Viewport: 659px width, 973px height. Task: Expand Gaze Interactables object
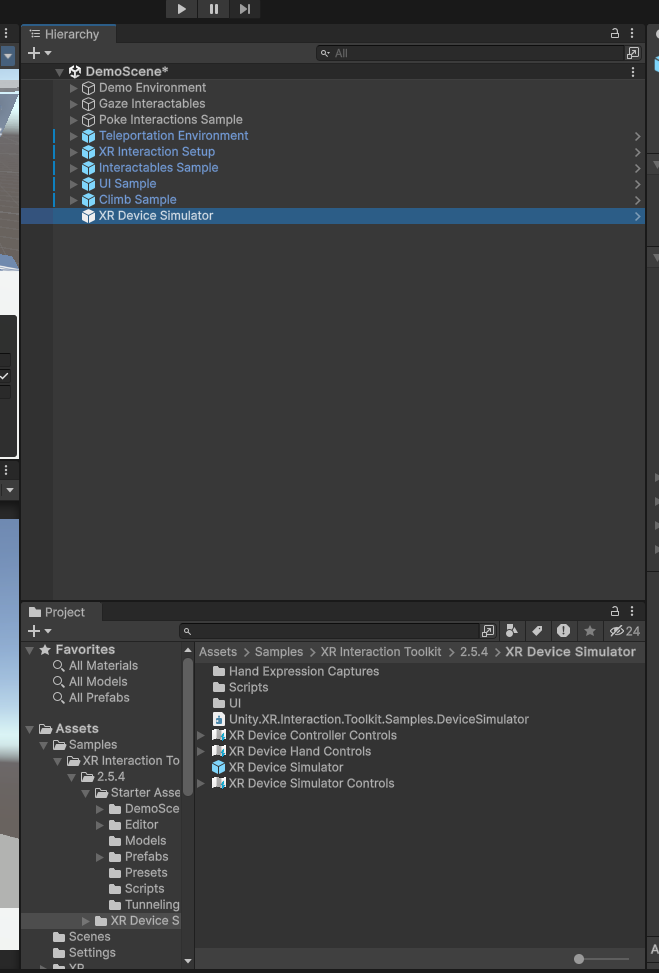[74, 104]
